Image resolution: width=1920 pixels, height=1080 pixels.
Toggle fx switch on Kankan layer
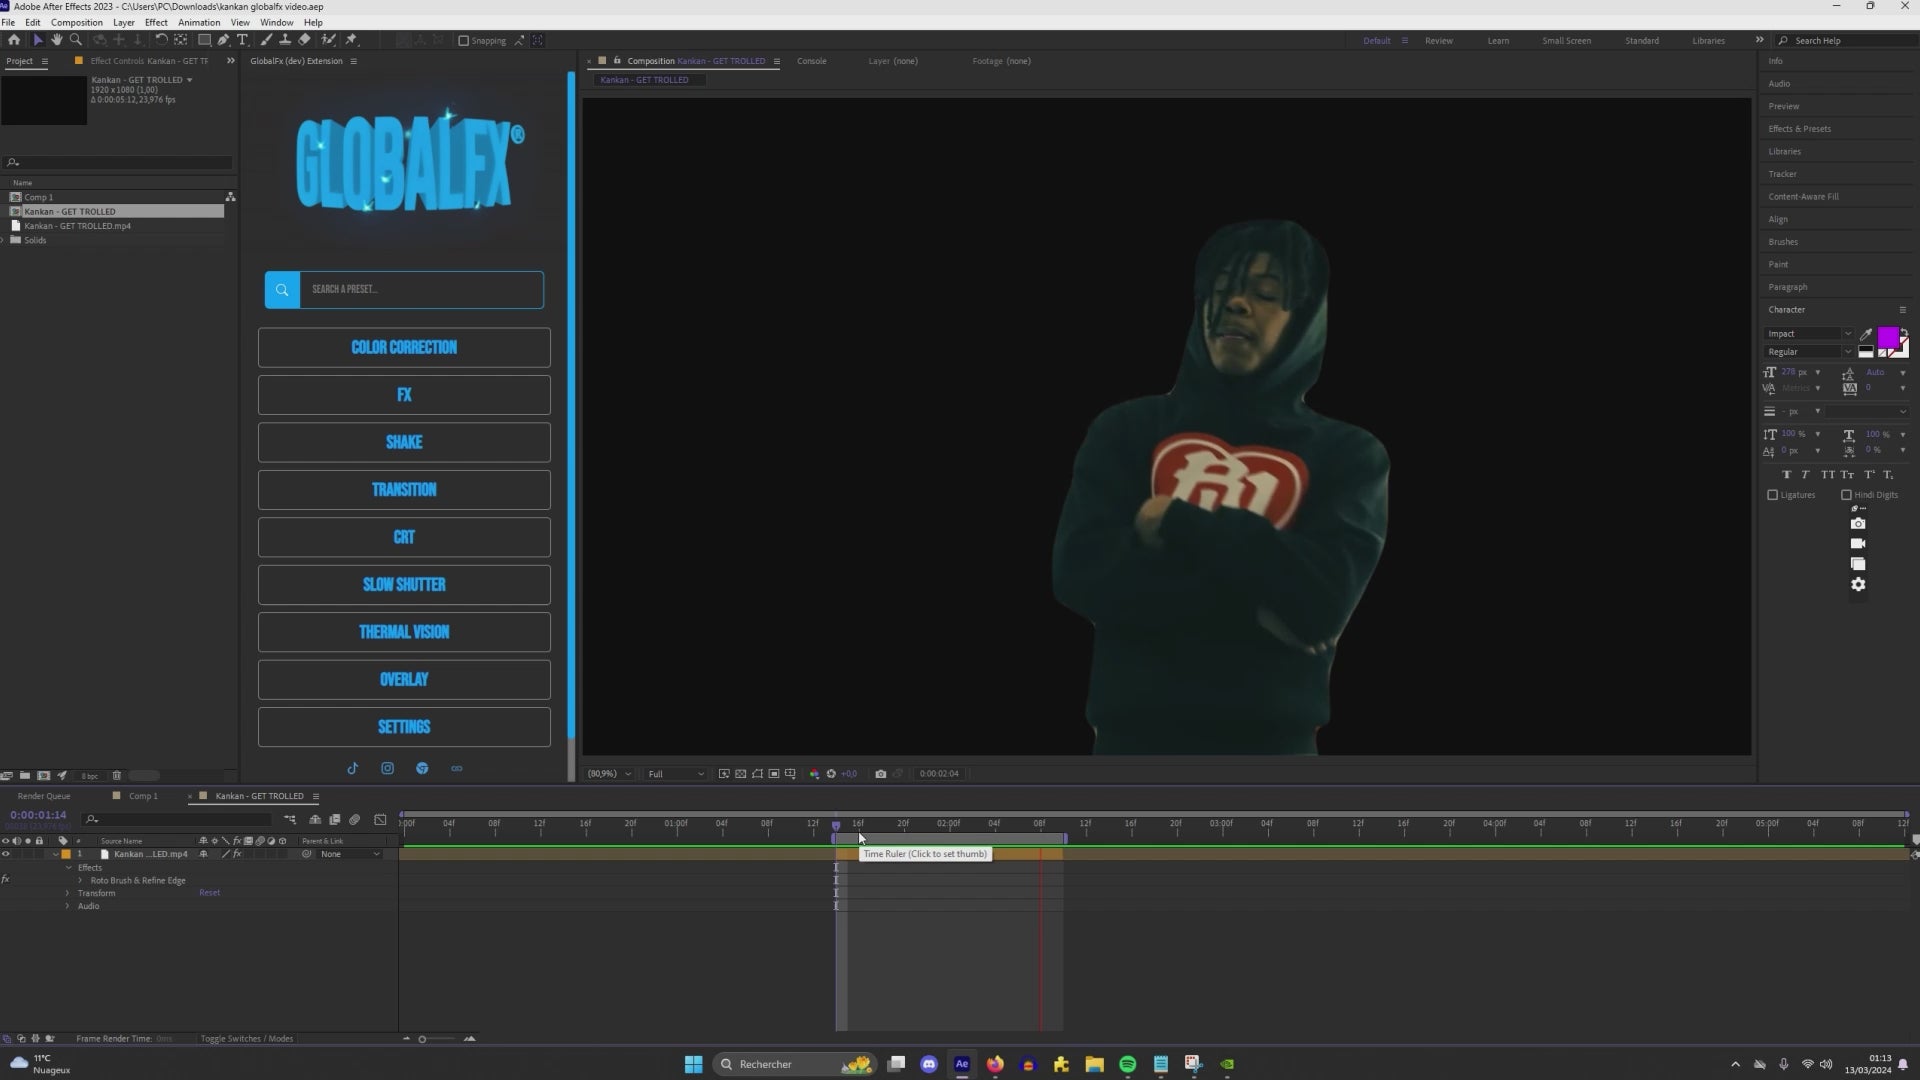[237, 855]
